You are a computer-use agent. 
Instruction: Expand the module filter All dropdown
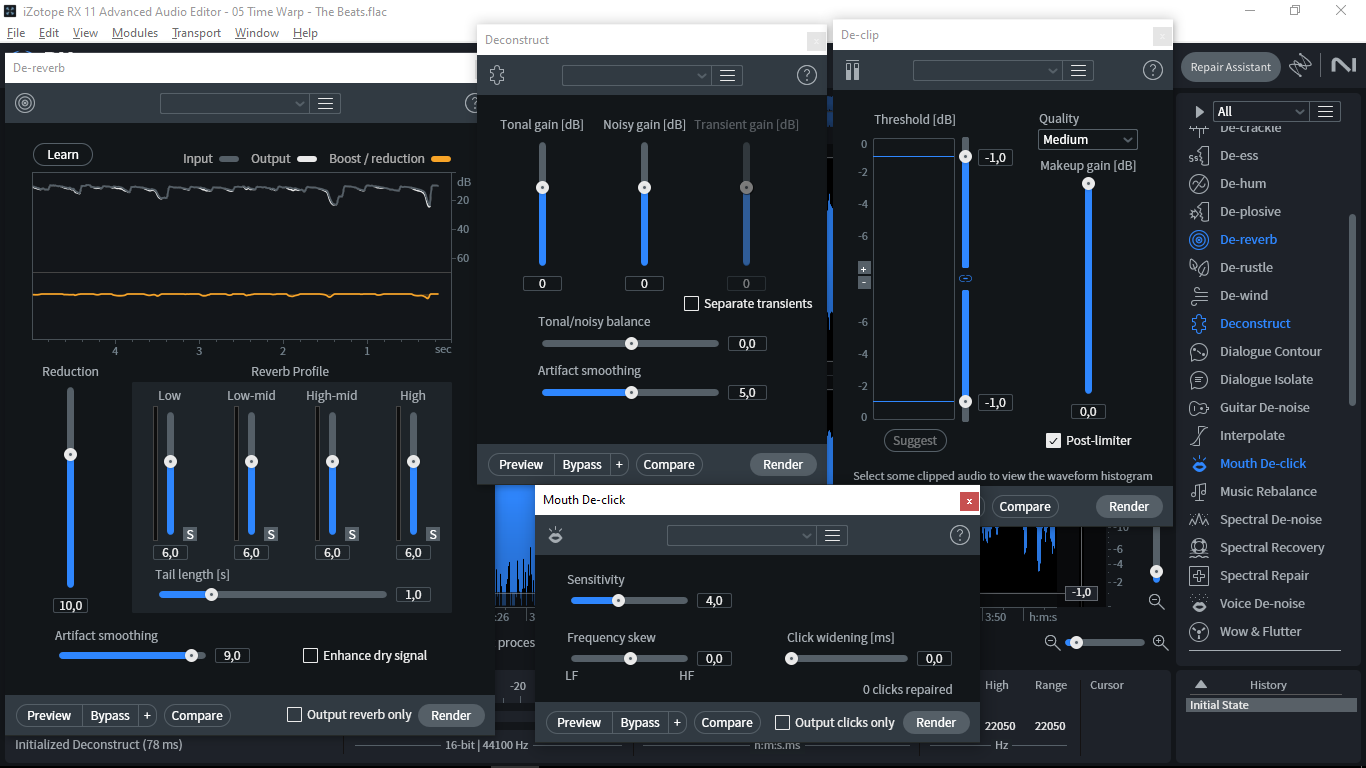pos(1260,112)
